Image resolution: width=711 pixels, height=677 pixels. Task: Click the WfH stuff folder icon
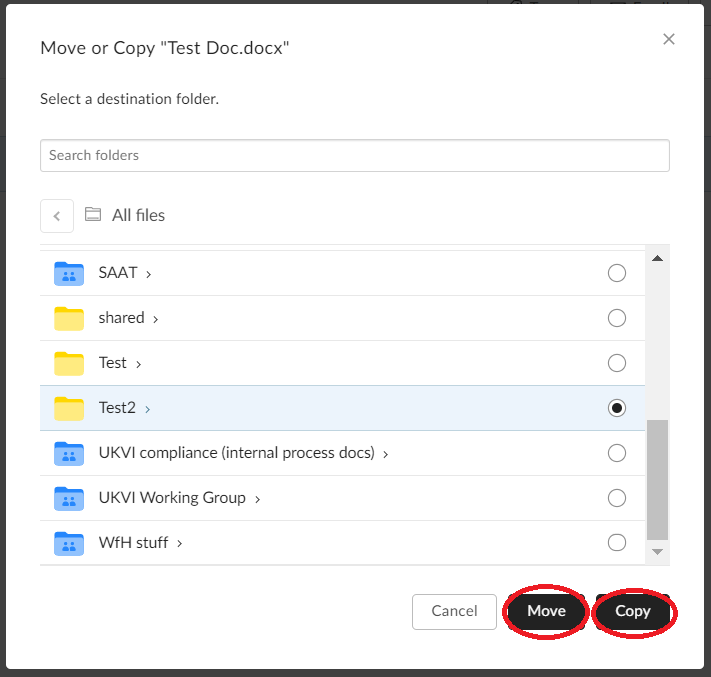click(69, 543)
